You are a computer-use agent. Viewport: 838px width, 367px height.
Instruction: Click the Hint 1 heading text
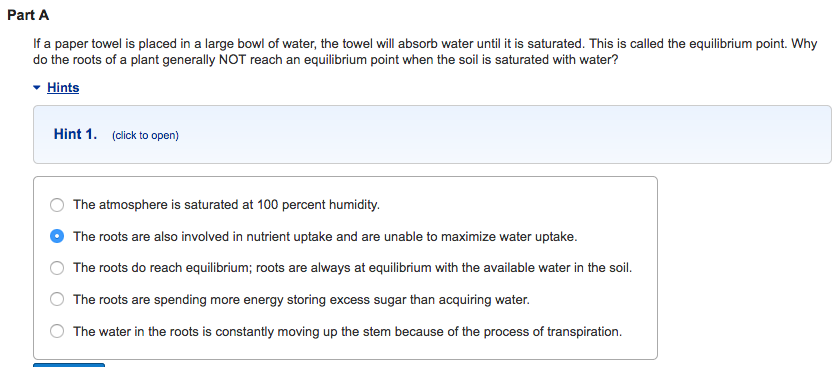click(x=75, y=134)
